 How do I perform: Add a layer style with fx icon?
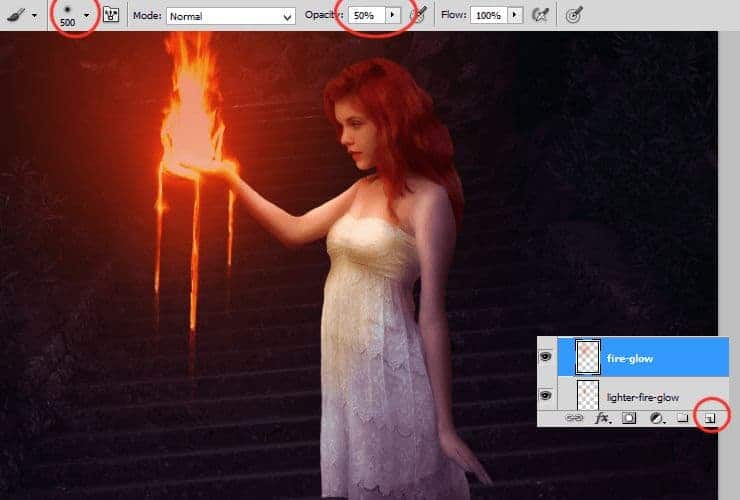pos(602,418)
